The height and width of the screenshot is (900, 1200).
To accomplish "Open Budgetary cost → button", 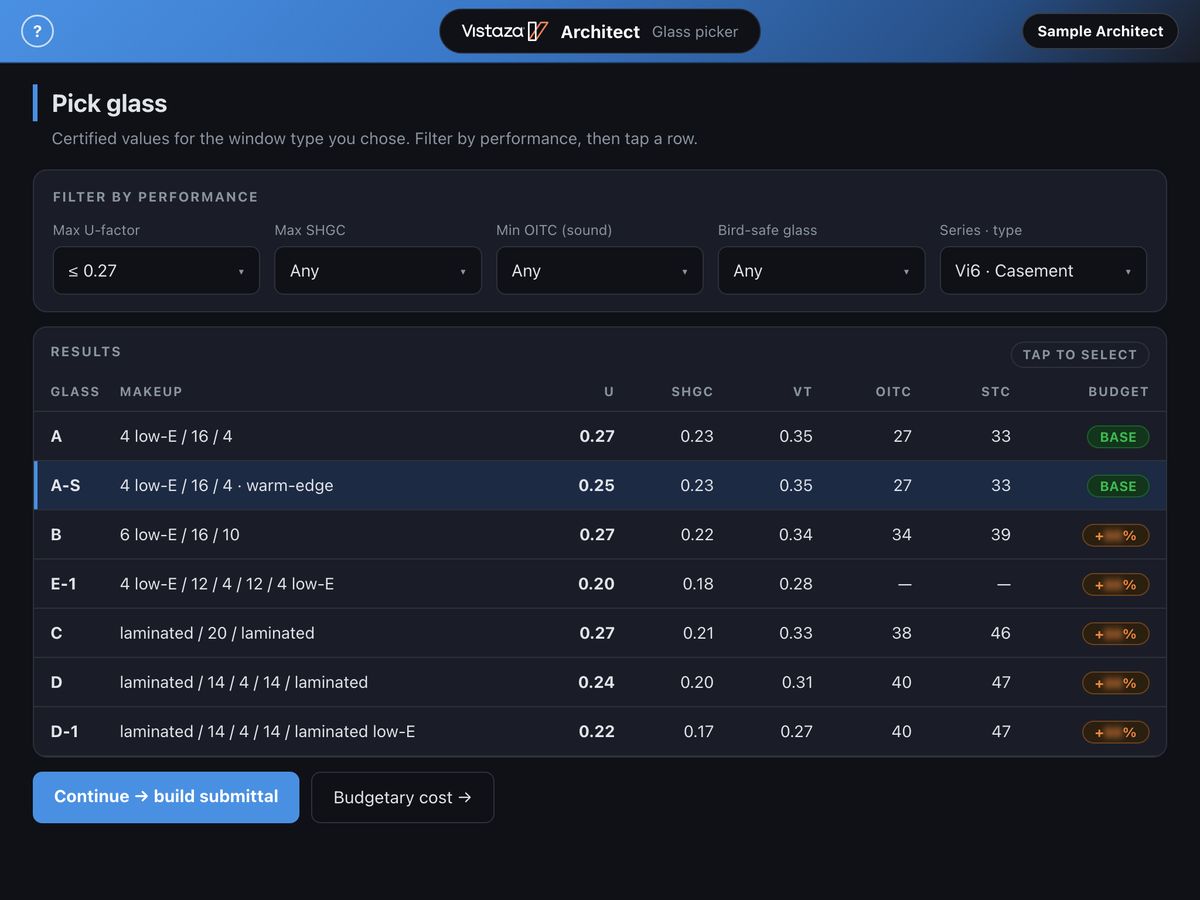I will tap(402, 797).
